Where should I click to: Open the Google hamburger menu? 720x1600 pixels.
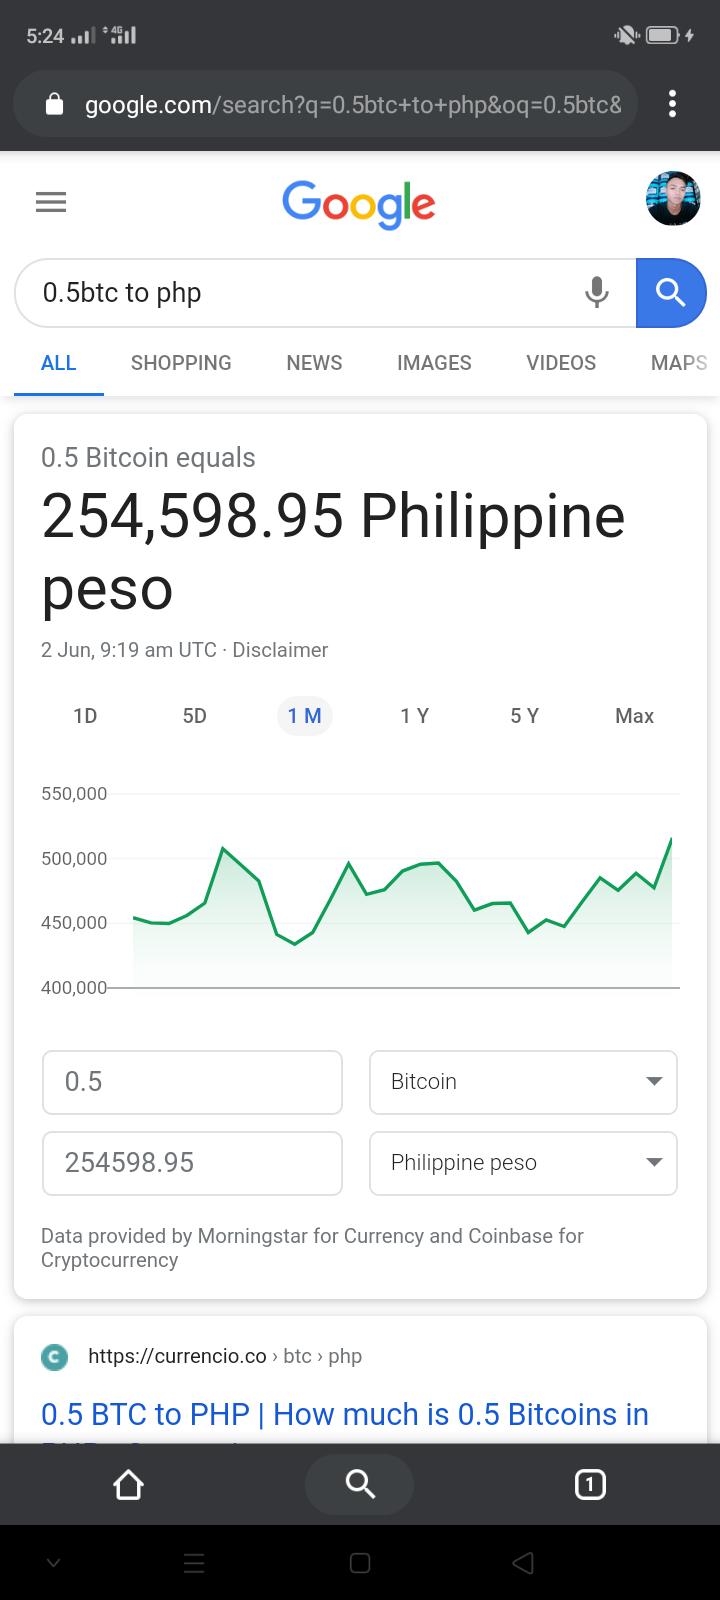click(51, 202)
